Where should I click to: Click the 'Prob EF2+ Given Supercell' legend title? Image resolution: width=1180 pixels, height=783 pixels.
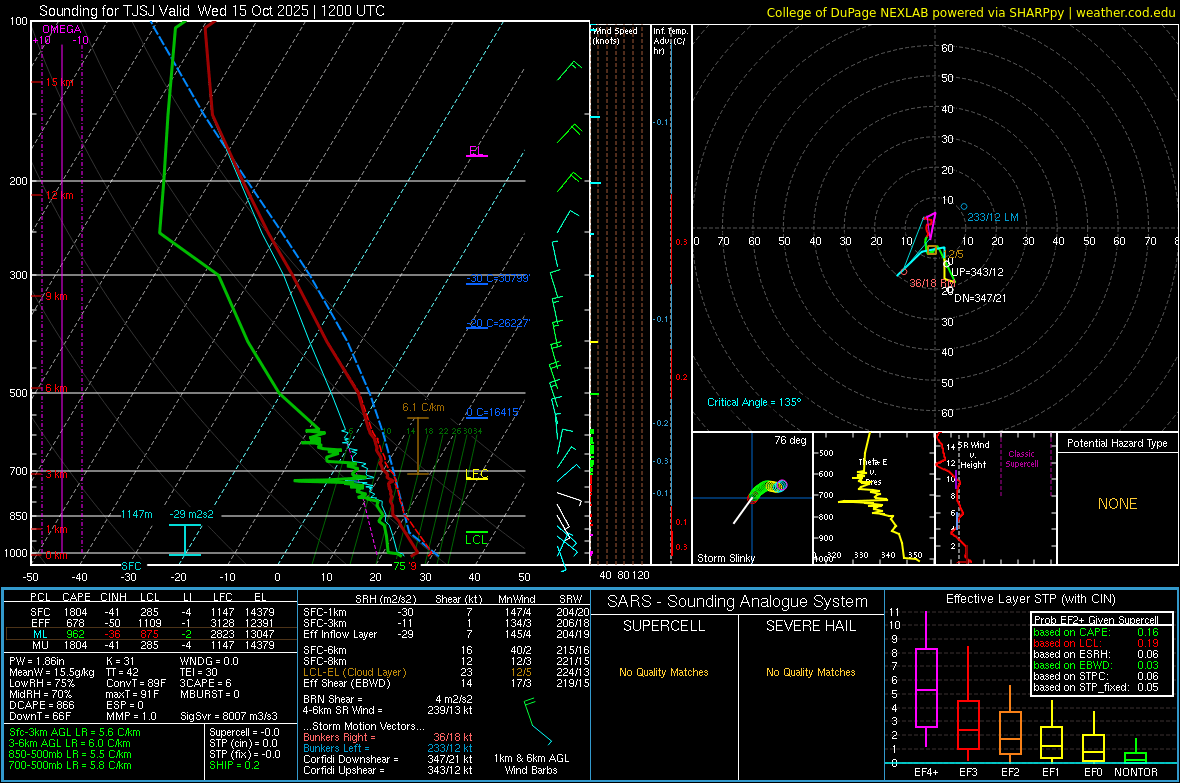click(x=1096, y=620)
